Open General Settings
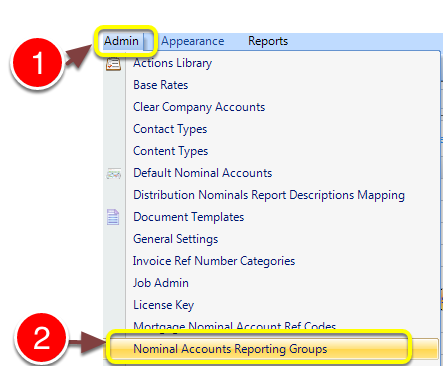Screen dimensions: 443x366 point(176,239)
